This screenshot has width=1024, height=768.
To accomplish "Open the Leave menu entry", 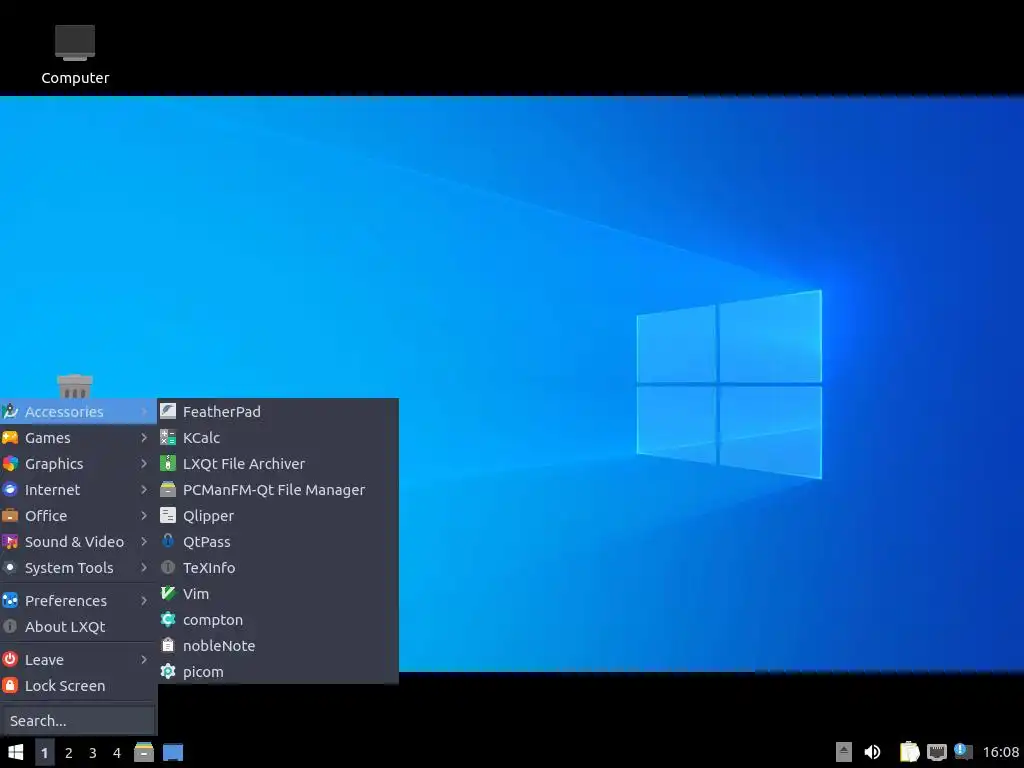I will [x=78, y=660].
